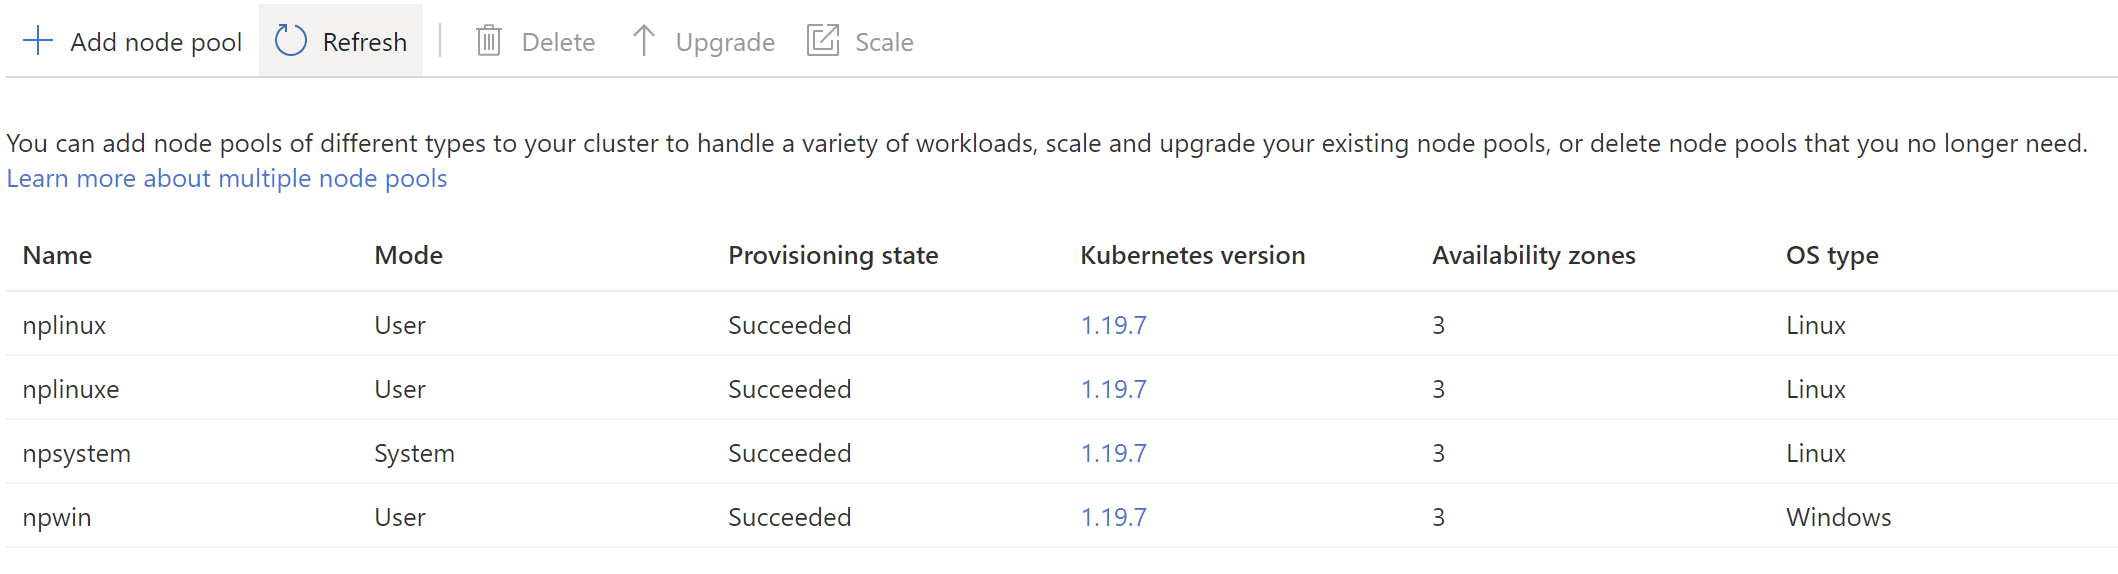
Task: Sort by the Mode column header
Action: [x=408, y=255]
